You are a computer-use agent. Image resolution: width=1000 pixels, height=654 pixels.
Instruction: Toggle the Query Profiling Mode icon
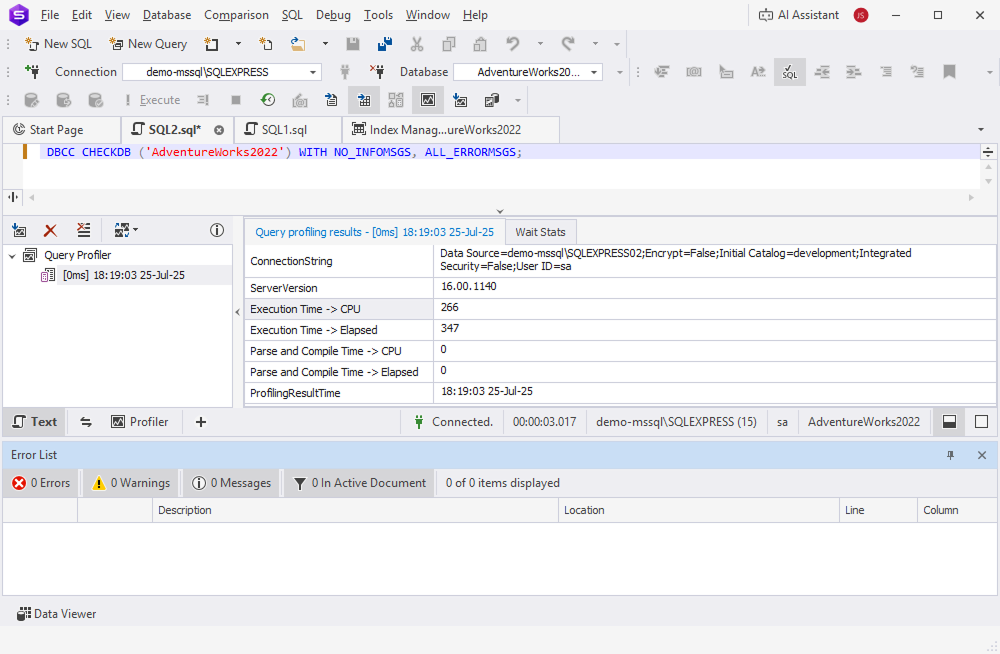427,100
